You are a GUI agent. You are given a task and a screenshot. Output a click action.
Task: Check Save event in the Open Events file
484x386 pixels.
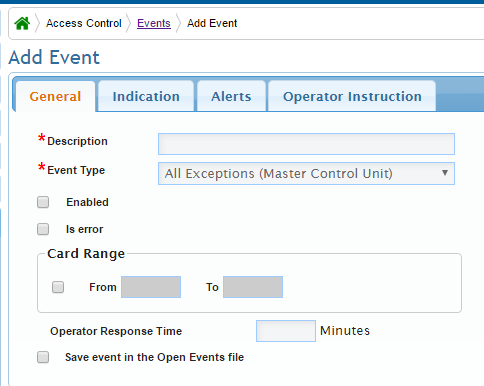(x=43, y=357)
